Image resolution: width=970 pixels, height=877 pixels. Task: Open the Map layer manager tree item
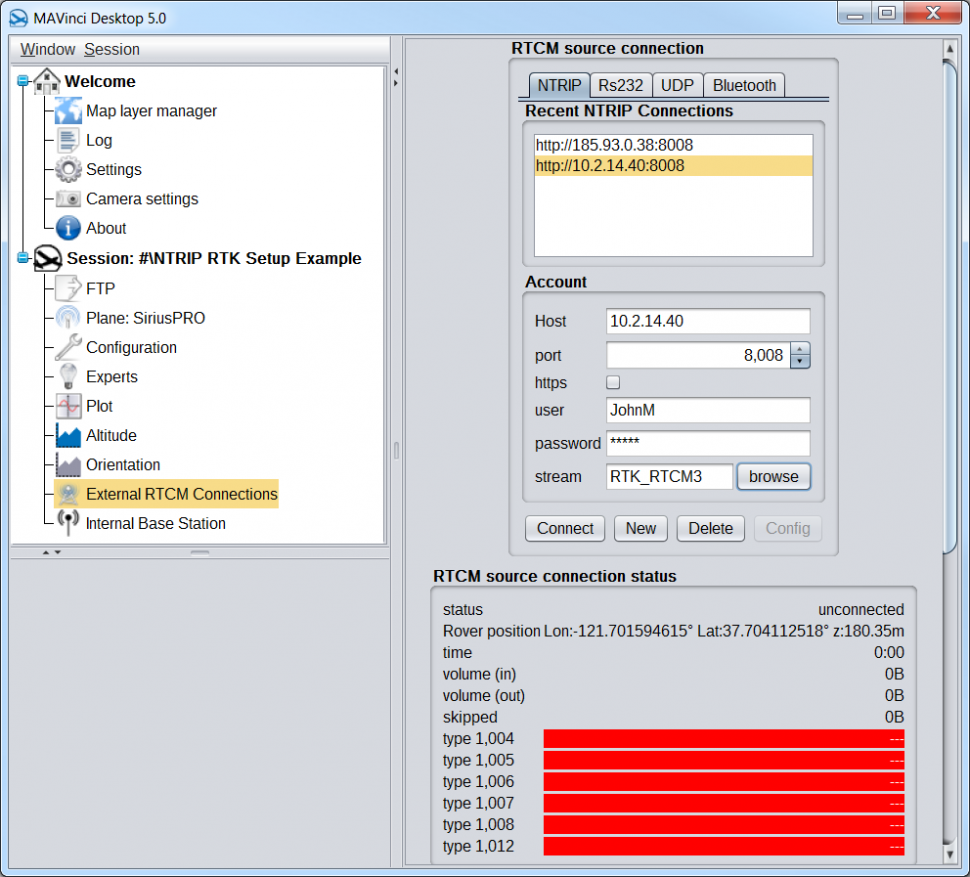(x=152, y=111)
